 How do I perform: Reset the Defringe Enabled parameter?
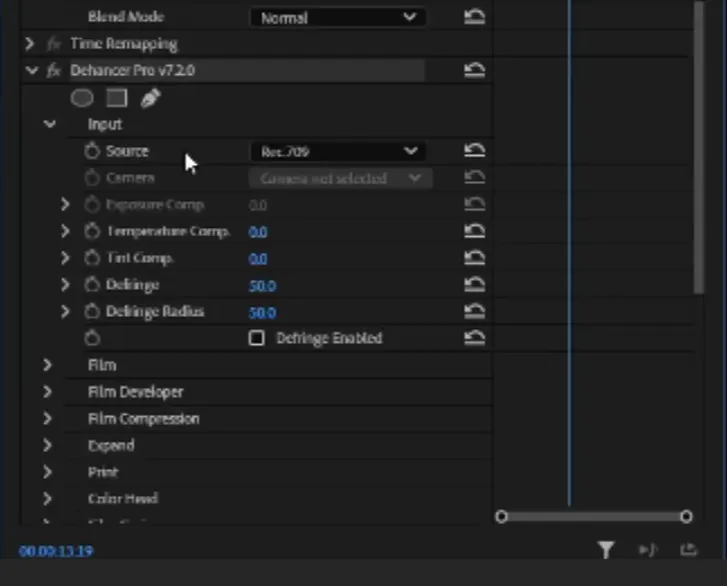pos(474,338)
